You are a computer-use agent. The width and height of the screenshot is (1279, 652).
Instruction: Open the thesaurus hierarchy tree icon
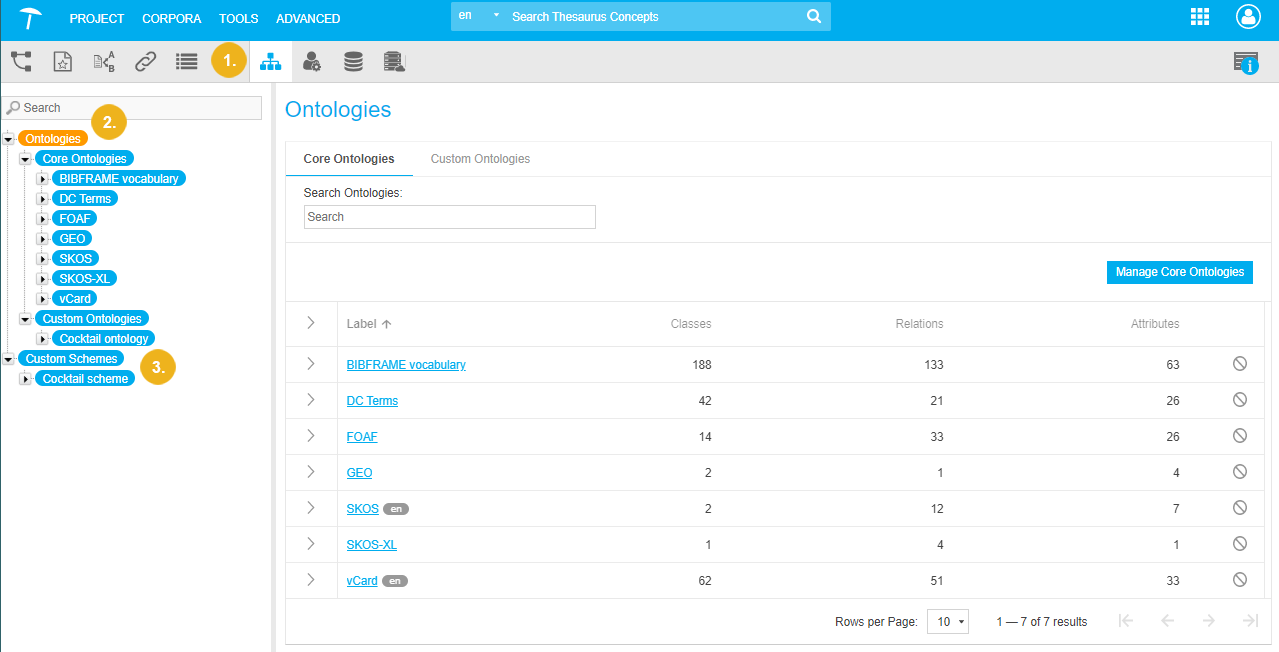tap(21, 62)
